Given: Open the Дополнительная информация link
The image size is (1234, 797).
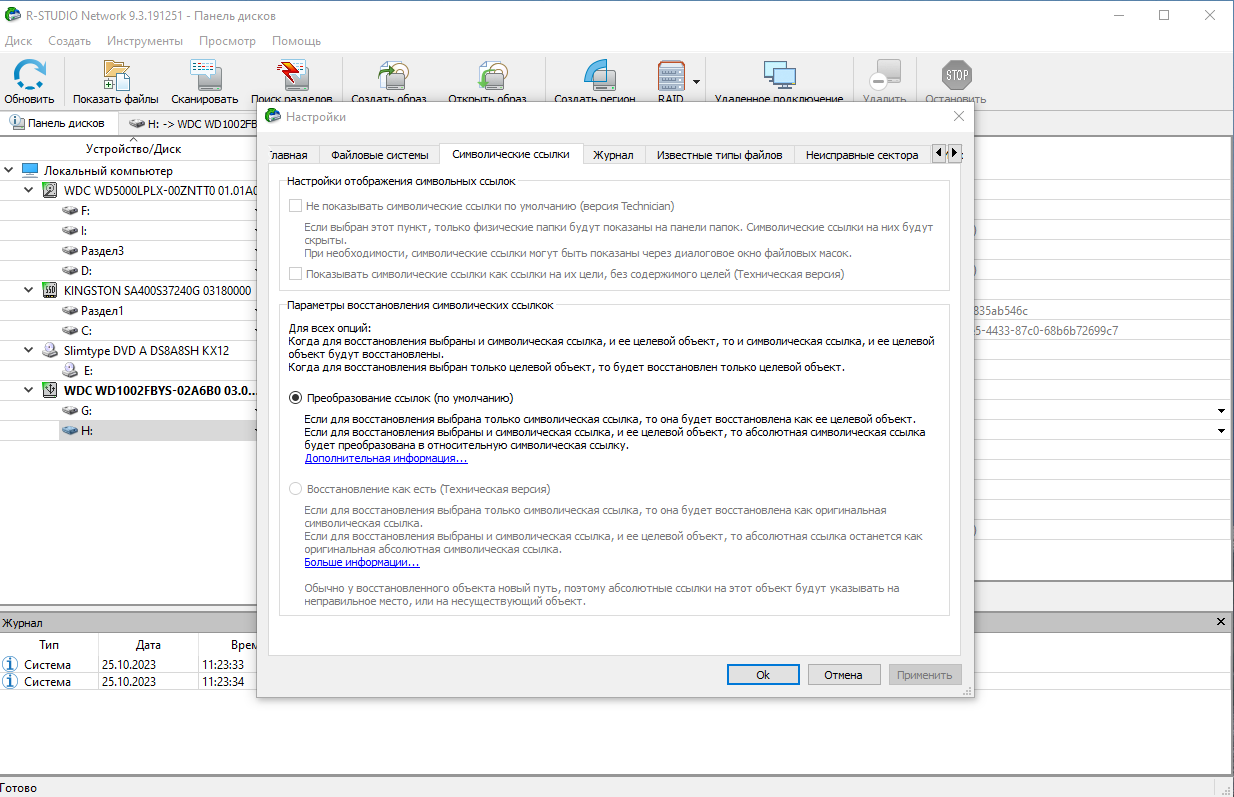Looking at the screenshot, I should (x=386, y=458).
